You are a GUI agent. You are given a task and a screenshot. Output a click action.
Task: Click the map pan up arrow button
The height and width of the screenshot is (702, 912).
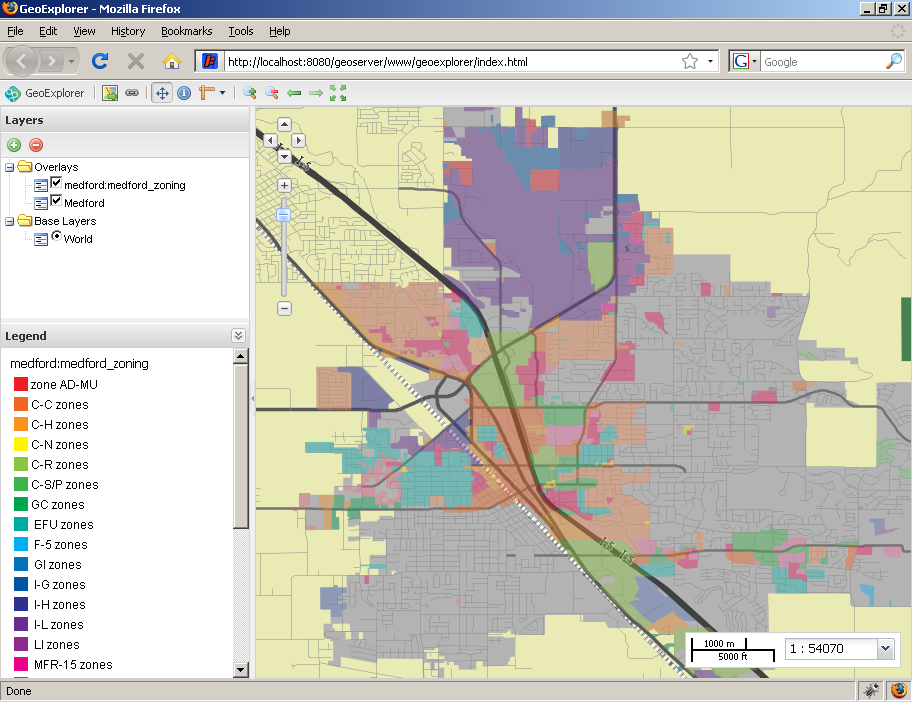284,125
